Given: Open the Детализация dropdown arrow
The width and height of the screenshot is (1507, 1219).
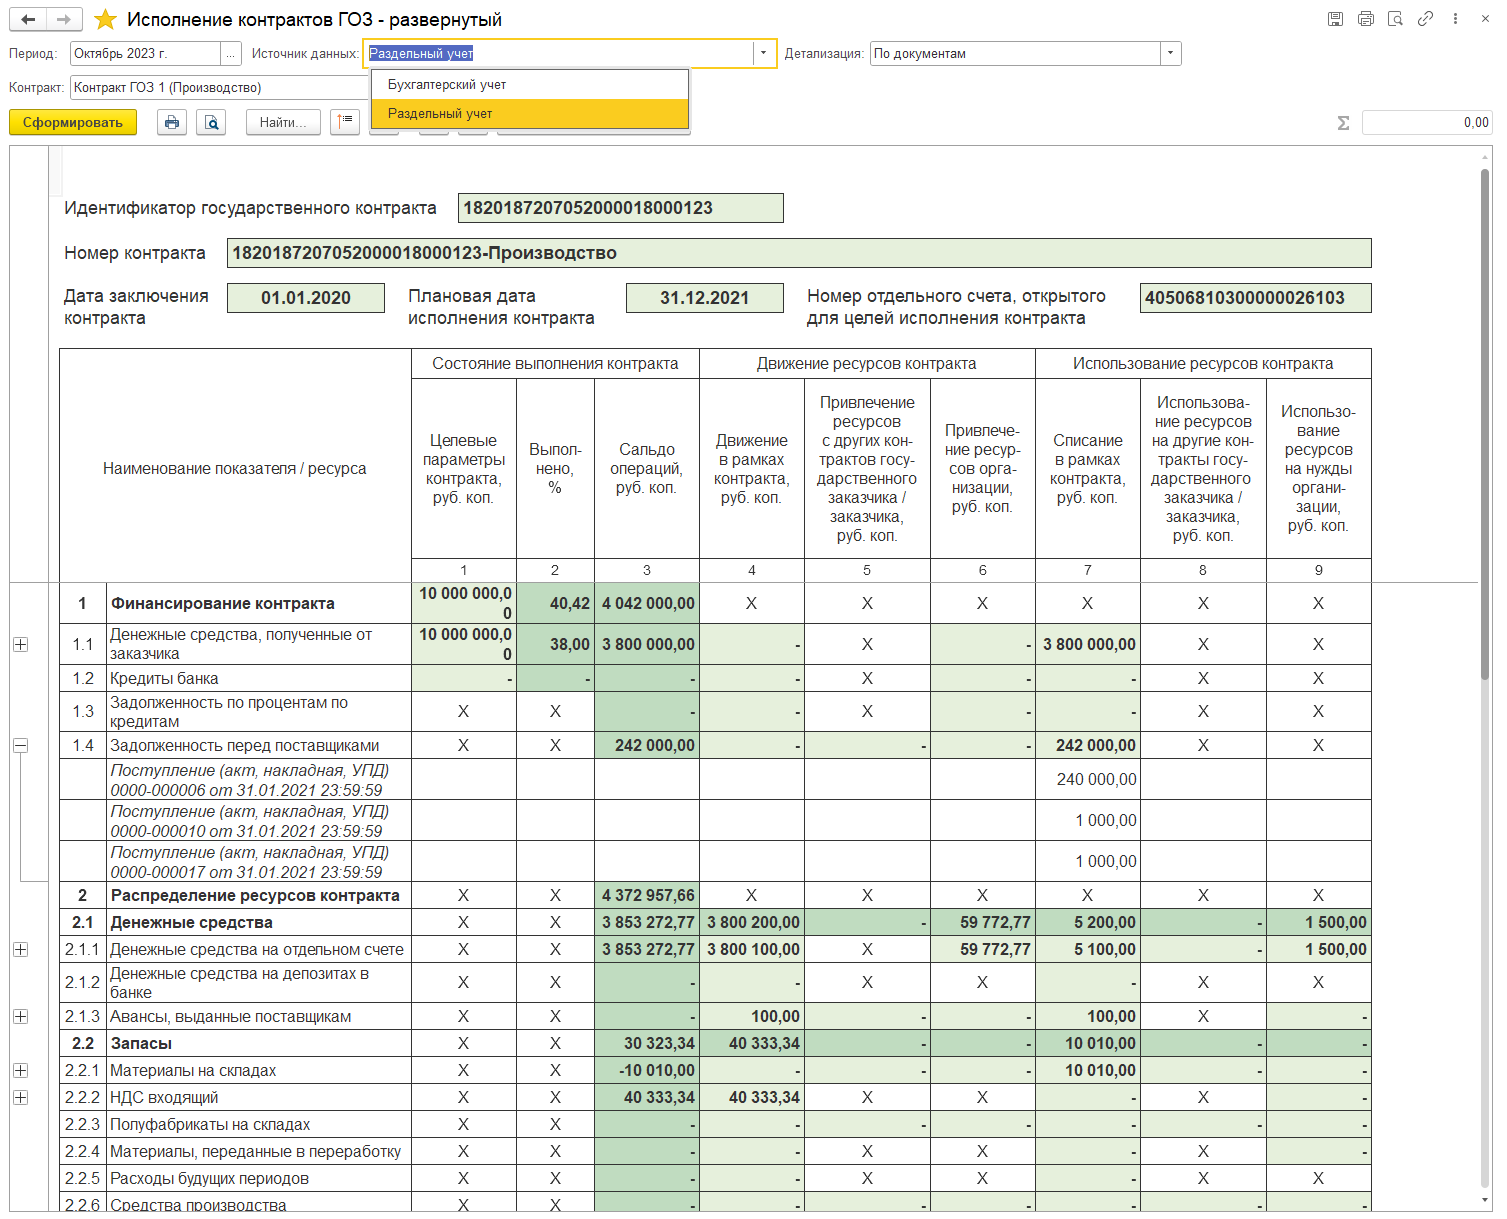Looking at the screenshot, I should 1170,54.
